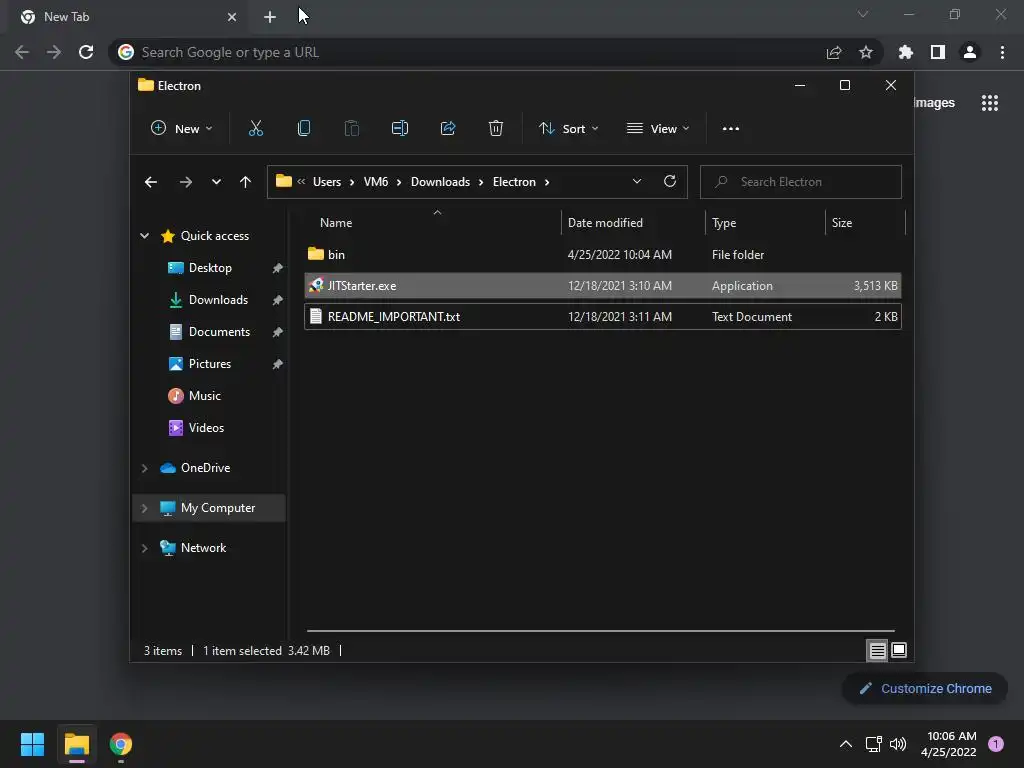Click the Share icon in Explorer toolbar
This screenshot has height=768, width=1024.
tap(448, 129)
